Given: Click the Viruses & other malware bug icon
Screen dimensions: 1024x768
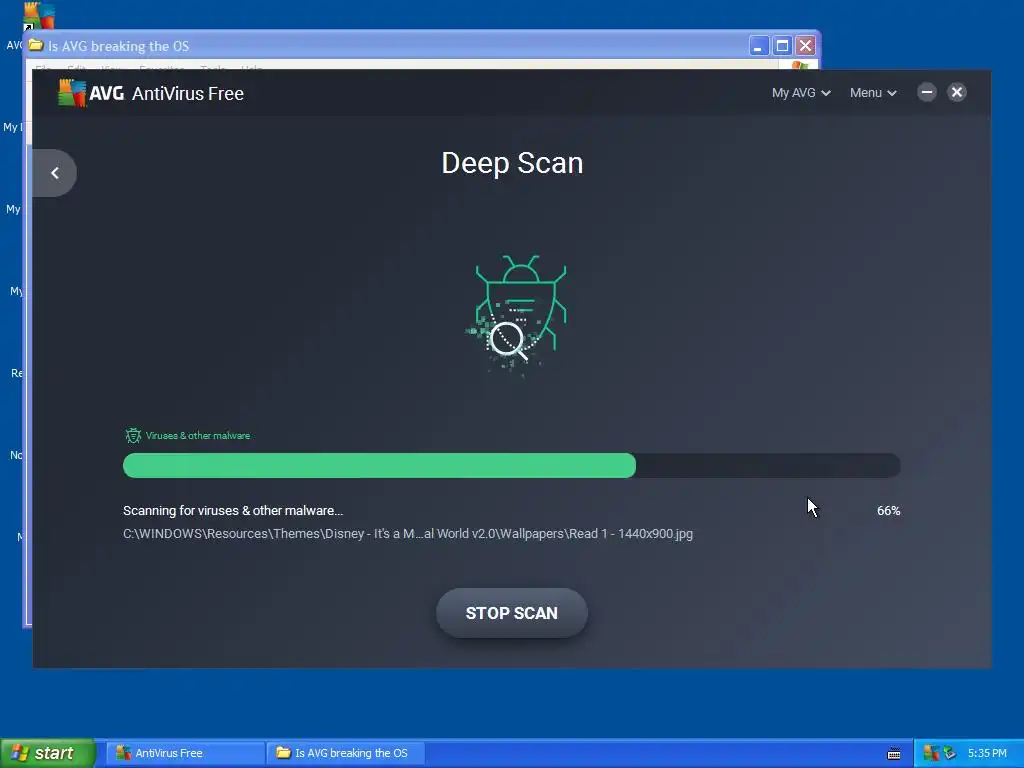Looking at the screenshot, I should (133, 436).
